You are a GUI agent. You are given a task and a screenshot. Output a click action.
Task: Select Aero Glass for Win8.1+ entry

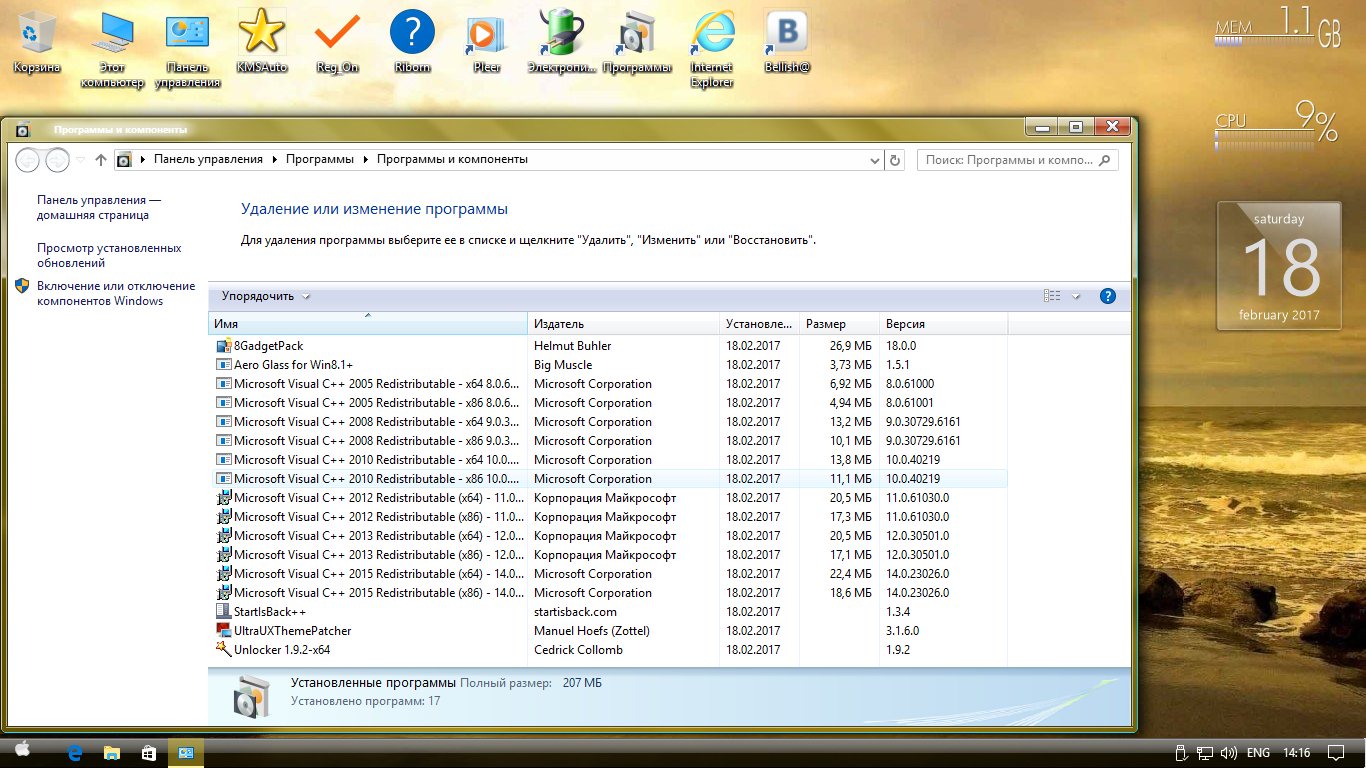pyautogui.click(x=608, y=365)
